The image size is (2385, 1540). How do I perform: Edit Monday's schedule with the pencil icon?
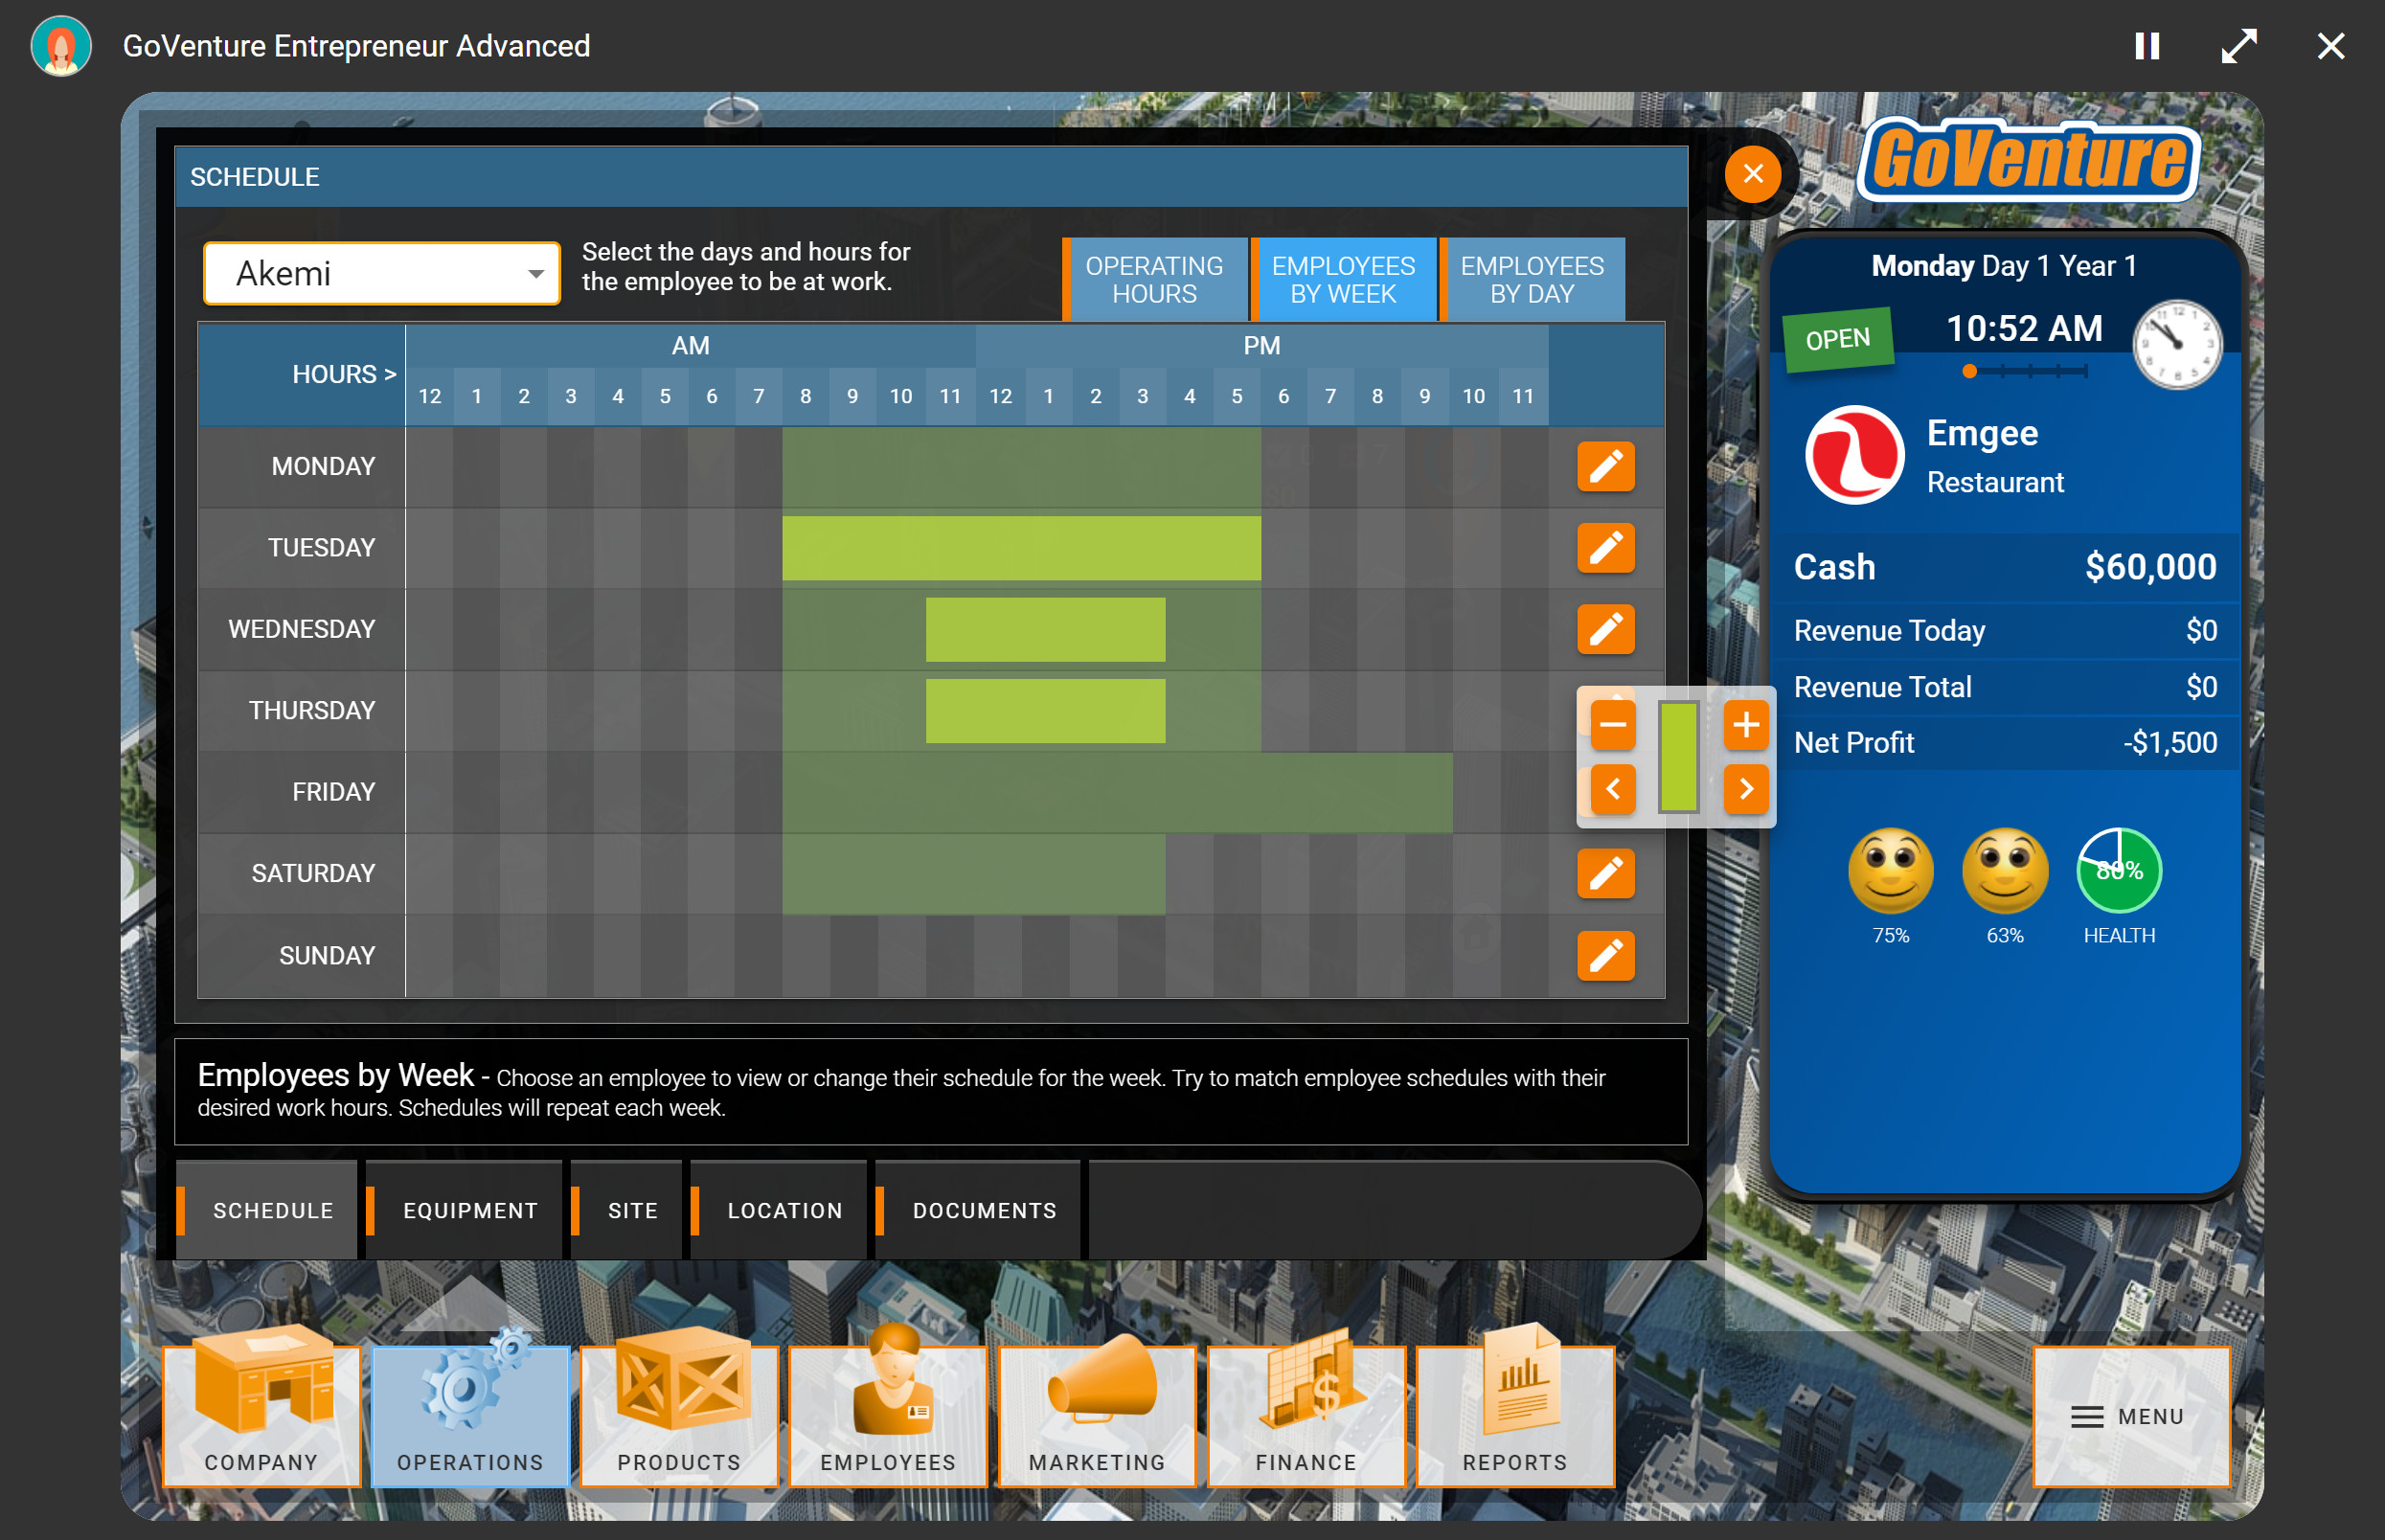coord(1606,466)
